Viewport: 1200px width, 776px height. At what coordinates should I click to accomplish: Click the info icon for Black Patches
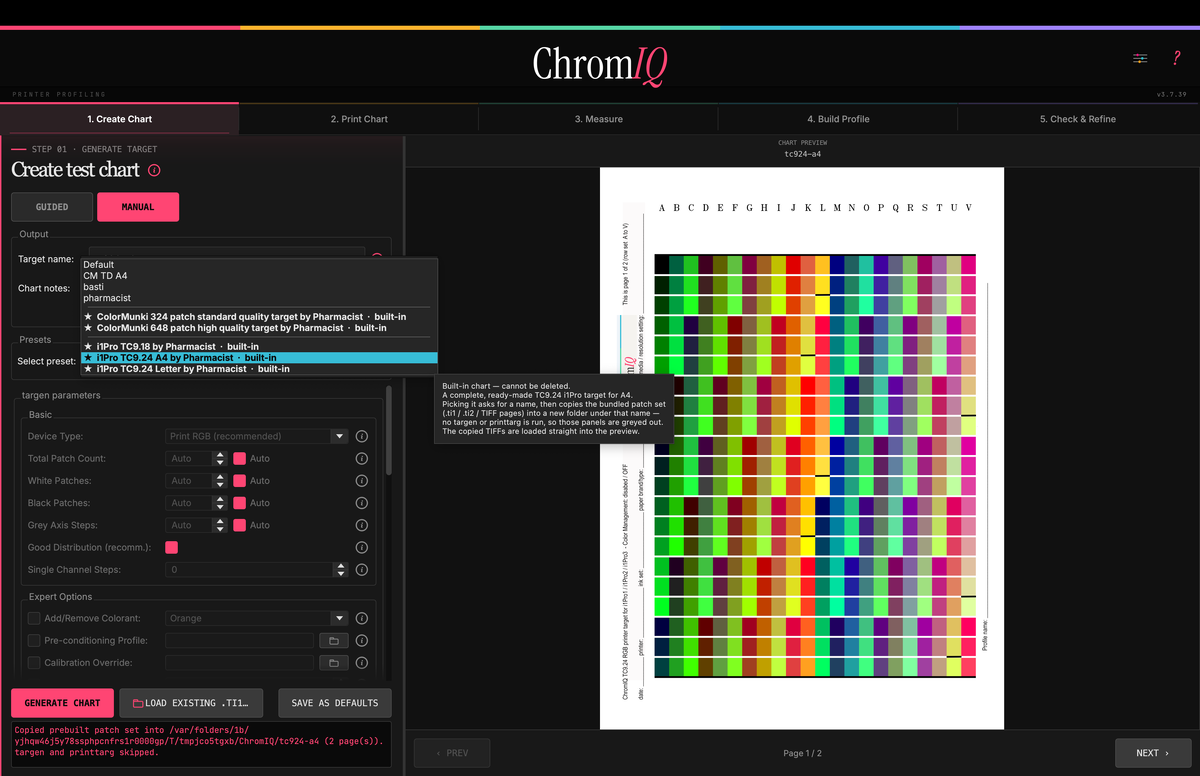(x=362, y=503)
